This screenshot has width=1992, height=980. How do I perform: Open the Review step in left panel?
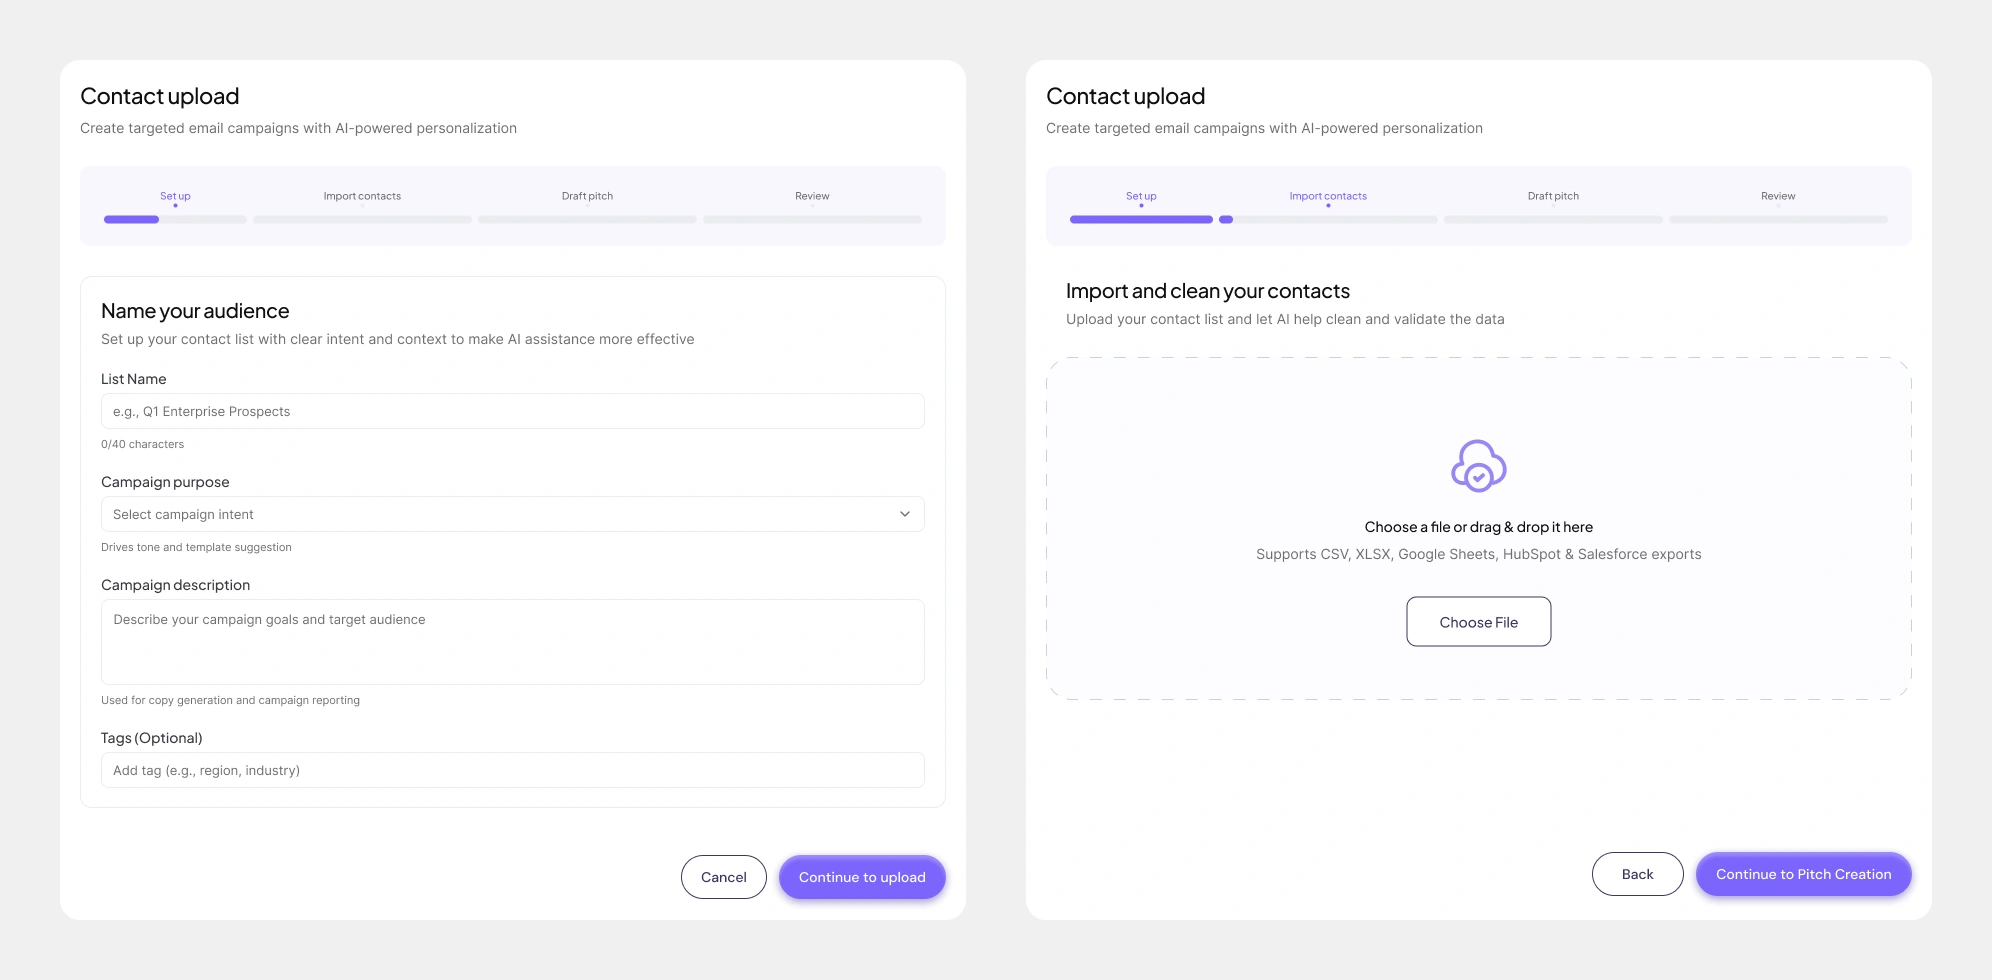click(812, 196)
